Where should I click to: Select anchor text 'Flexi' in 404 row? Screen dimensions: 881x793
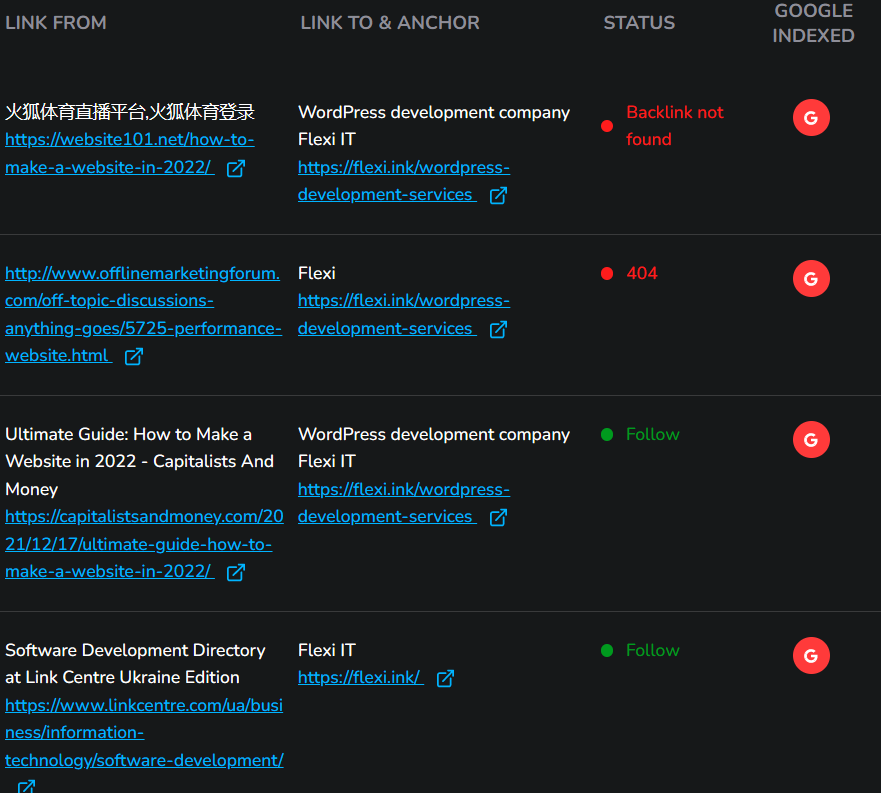pyautogui.click(x=316, y=273)
